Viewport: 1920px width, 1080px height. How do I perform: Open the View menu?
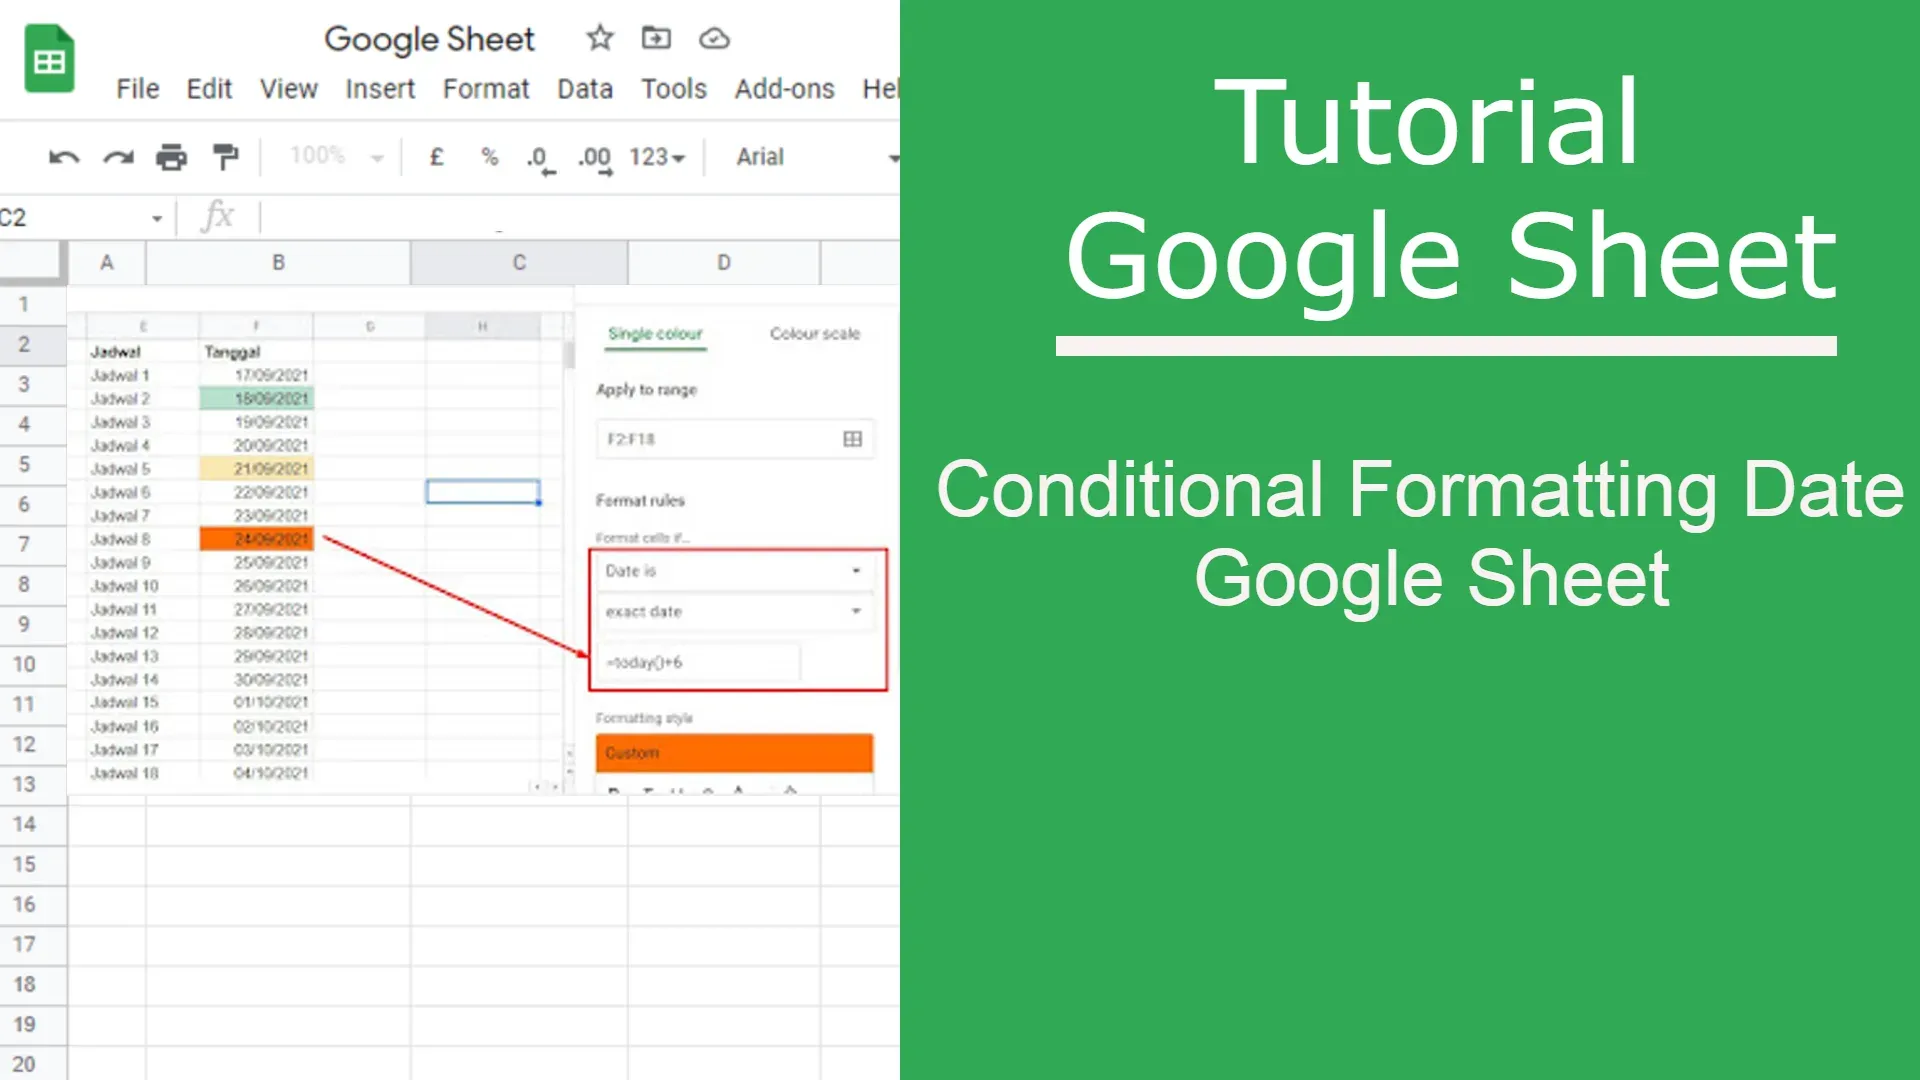click(289, 89)
